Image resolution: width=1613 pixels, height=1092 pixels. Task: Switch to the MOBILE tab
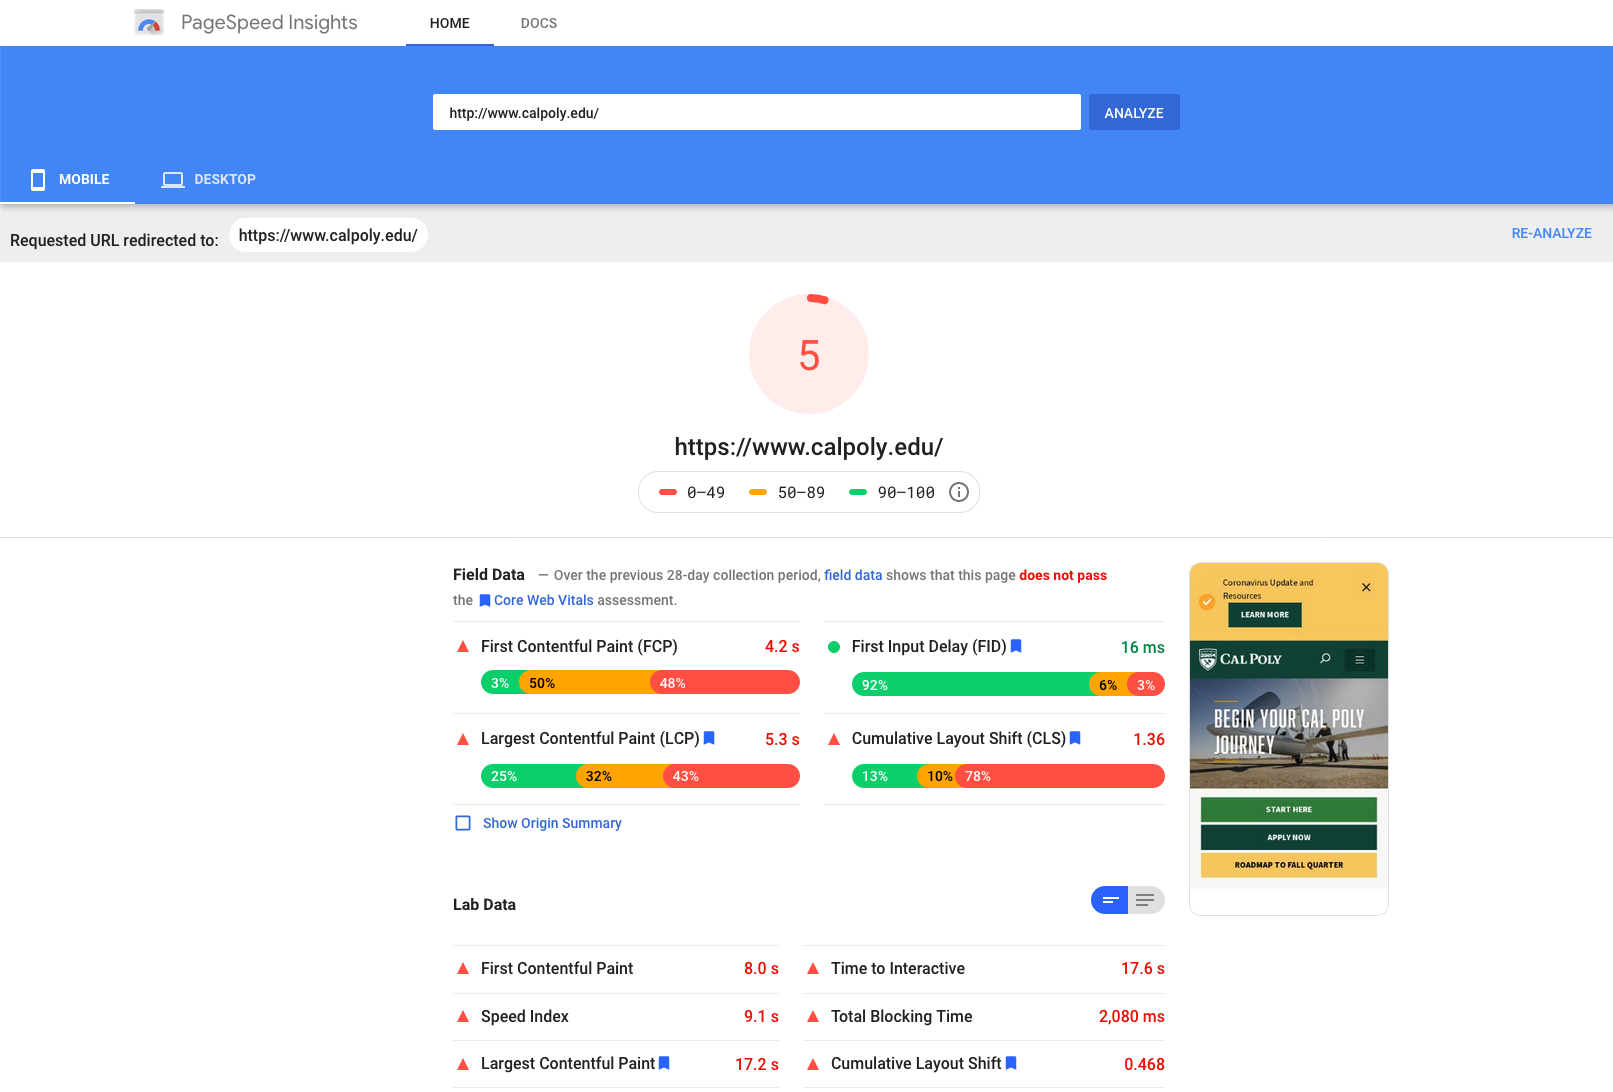pos(68,179)
